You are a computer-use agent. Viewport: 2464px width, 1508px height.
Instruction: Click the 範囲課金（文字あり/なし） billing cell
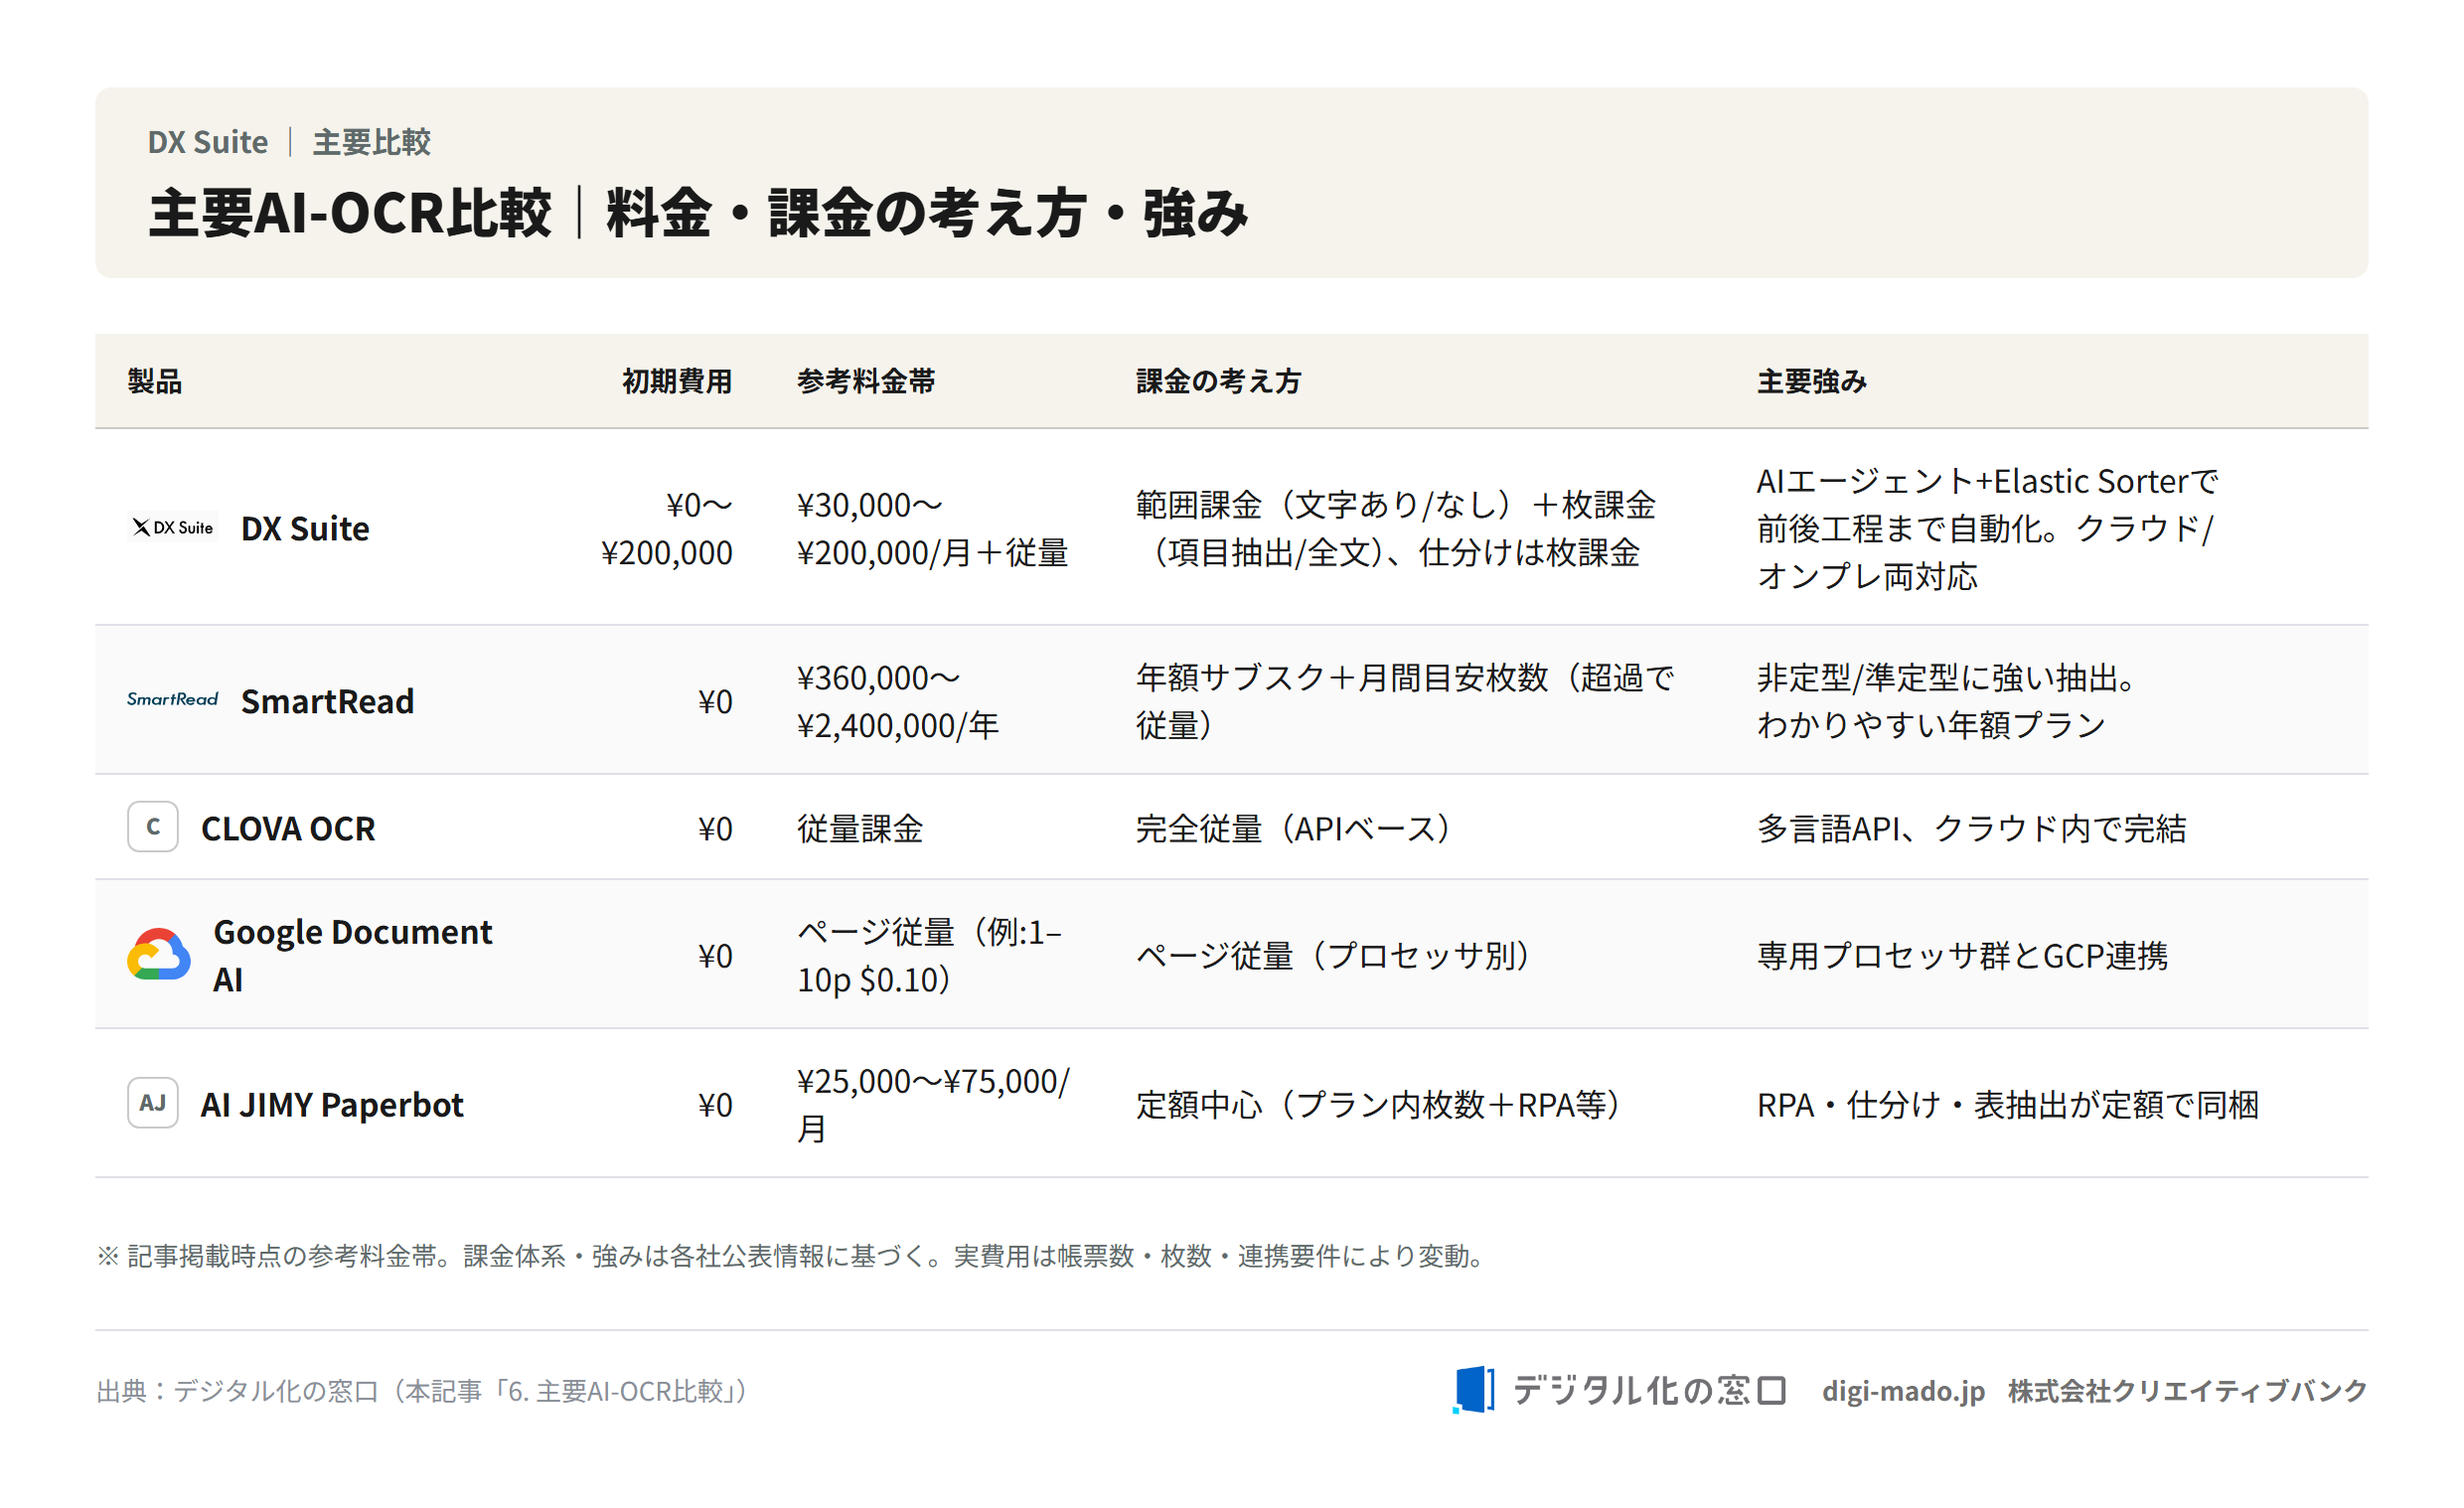pyautogui.click(x=1395, y=528)
